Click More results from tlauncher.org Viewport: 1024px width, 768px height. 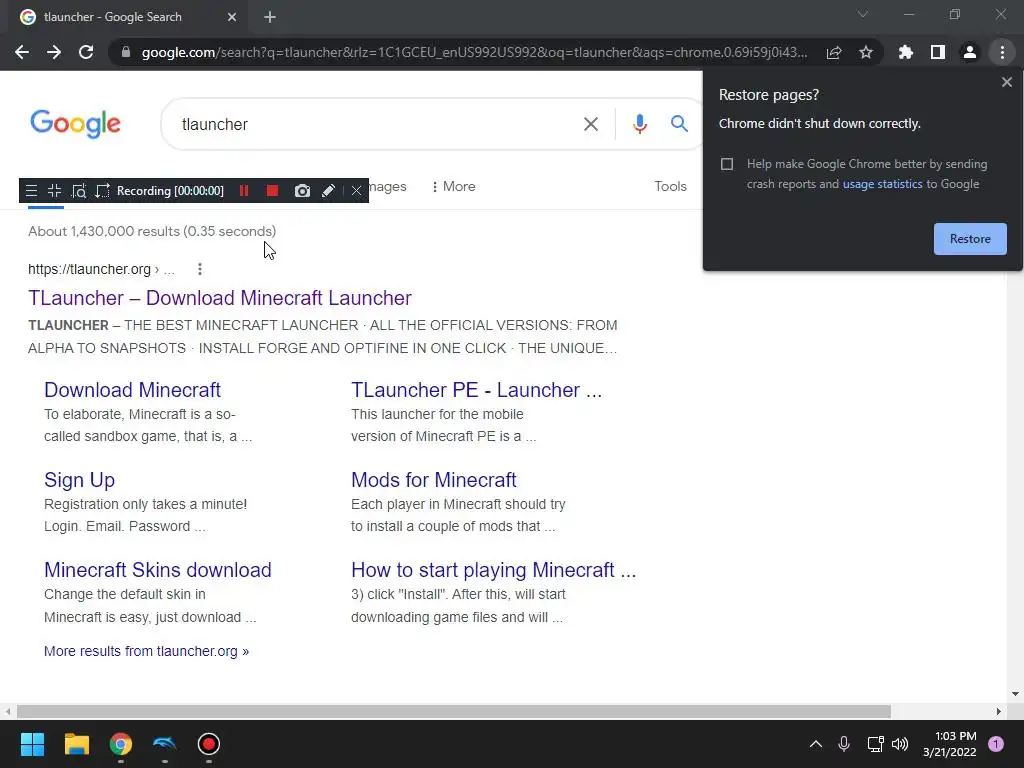coord(146,651)
